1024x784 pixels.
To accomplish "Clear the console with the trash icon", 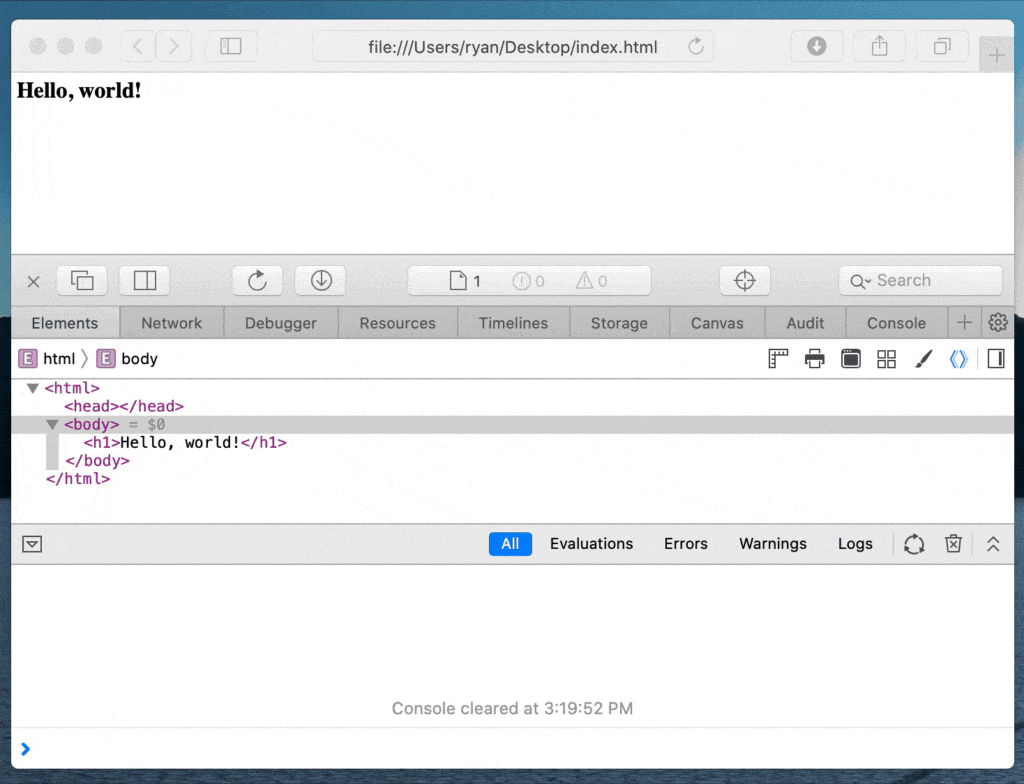I will coord(953,544).
